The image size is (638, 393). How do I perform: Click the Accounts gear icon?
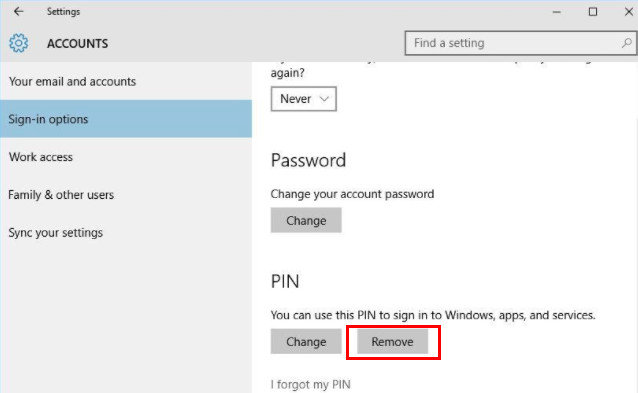(x=19, y=43)
